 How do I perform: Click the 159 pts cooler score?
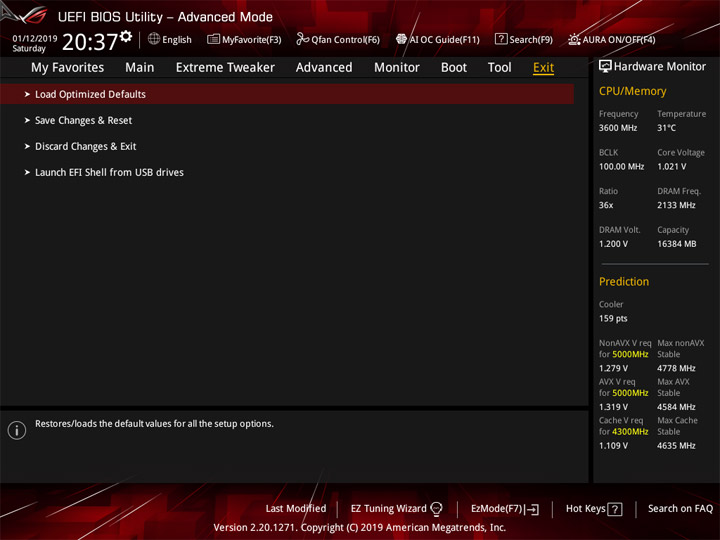point(613,319)
